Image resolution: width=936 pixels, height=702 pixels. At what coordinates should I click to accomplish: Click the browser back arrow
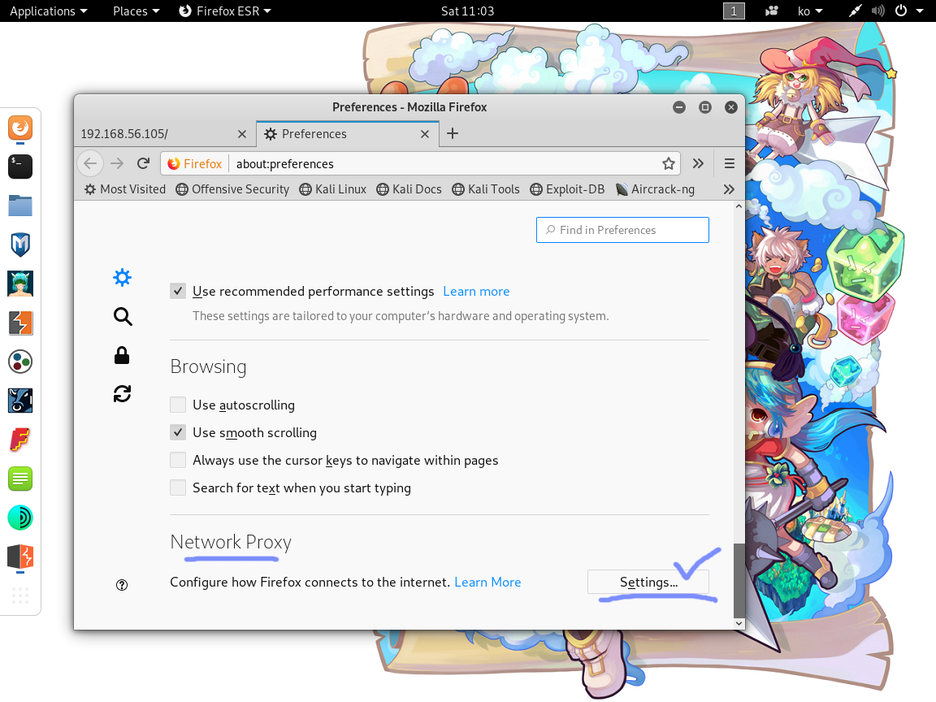coord(91,164)
